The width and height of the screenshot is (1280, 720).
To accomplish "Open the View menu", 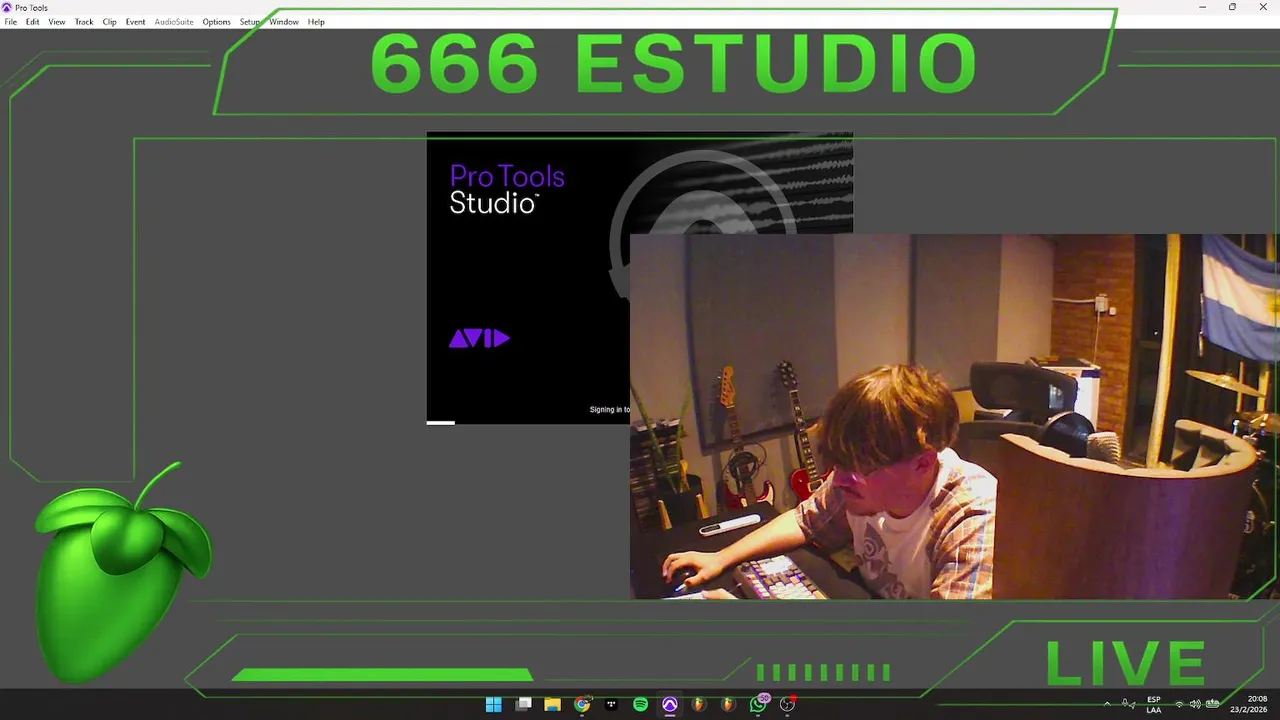I will pyautogui.click(x=57, y=22).
